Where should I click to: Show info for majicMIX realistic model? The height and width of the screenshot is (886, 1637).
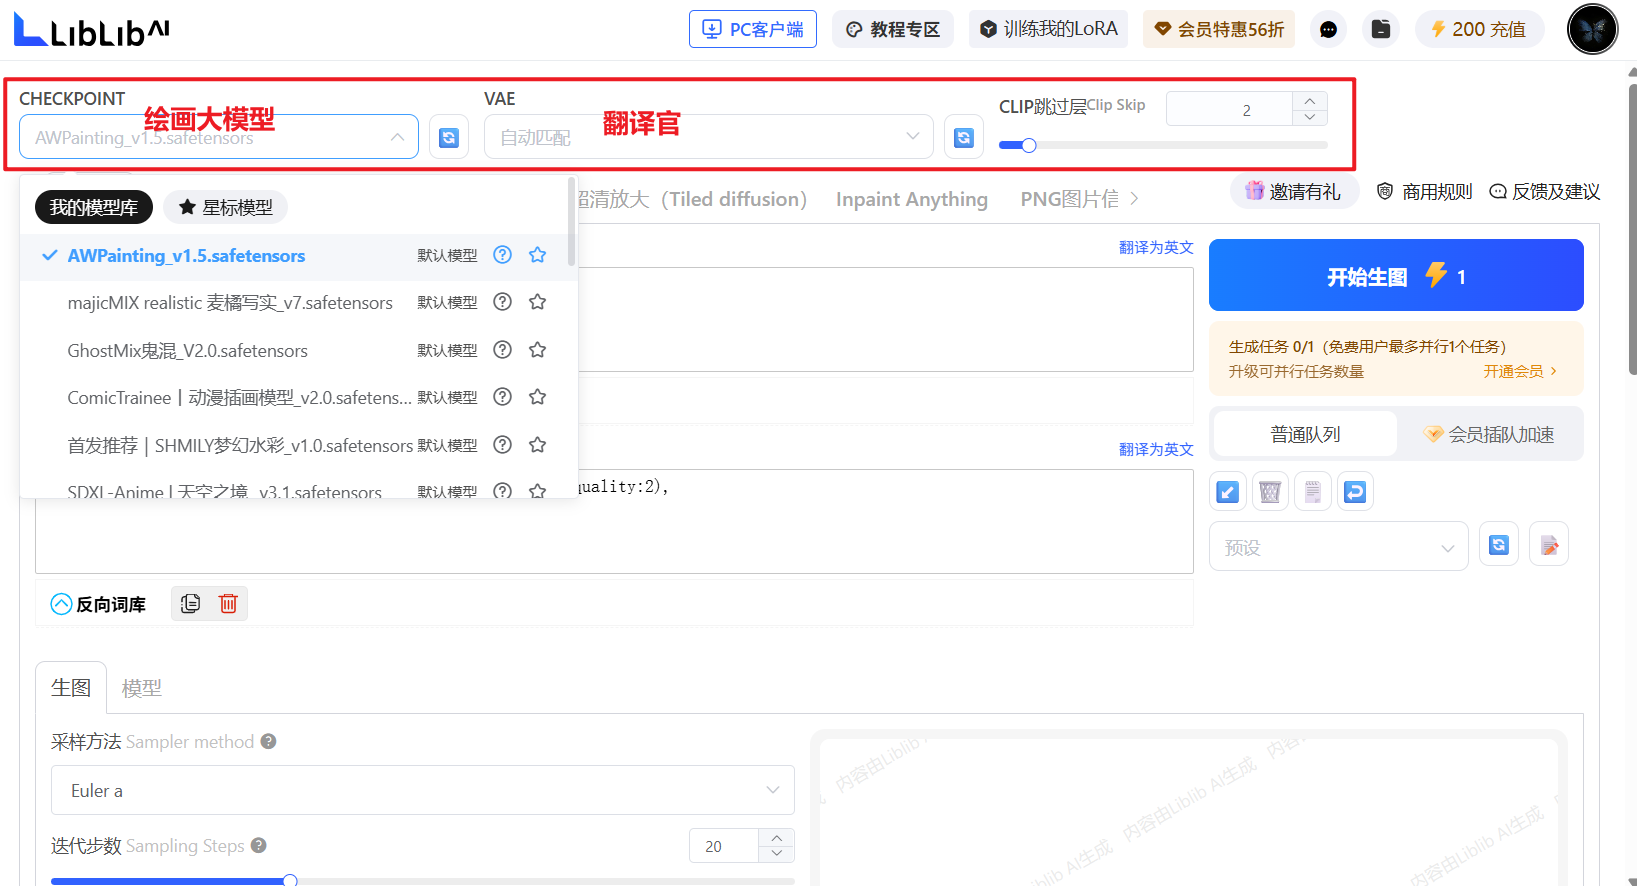click(503, 302)
